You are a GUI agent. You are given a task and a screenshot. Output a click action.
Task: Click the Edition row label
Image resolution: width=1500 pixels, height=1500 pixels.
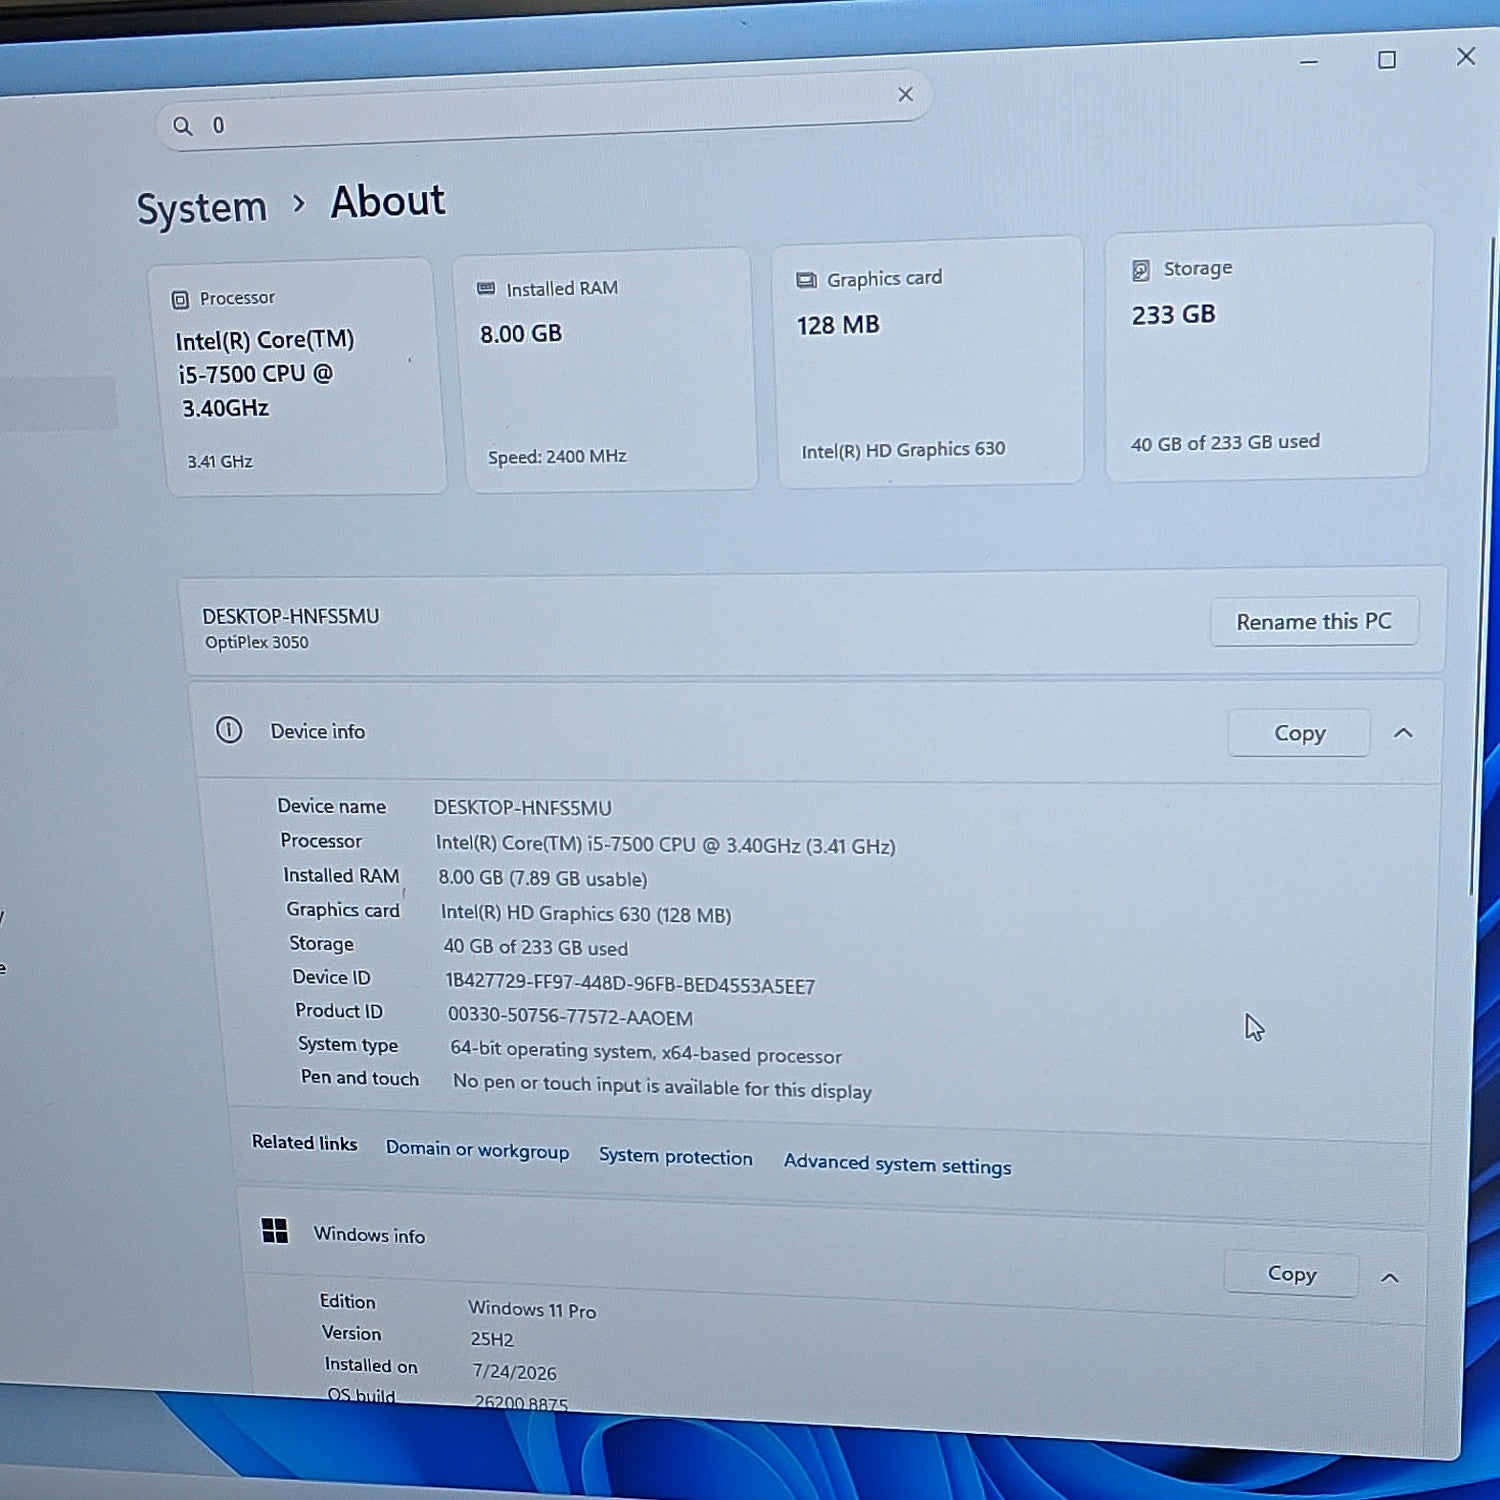click(347, 1301)
